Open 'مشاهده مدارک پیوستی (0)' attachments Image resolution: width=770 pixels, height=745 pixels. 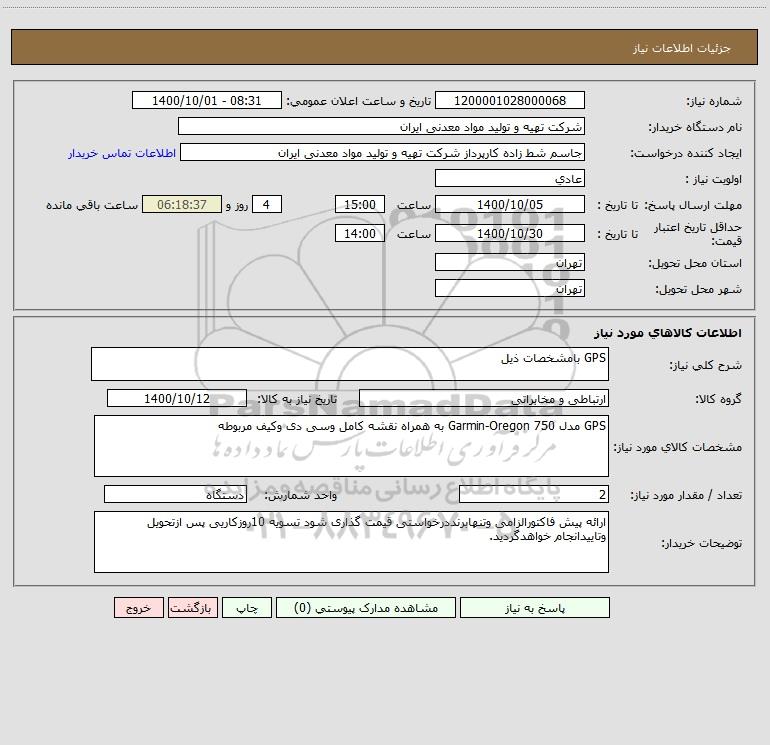[x=366, y=607]
